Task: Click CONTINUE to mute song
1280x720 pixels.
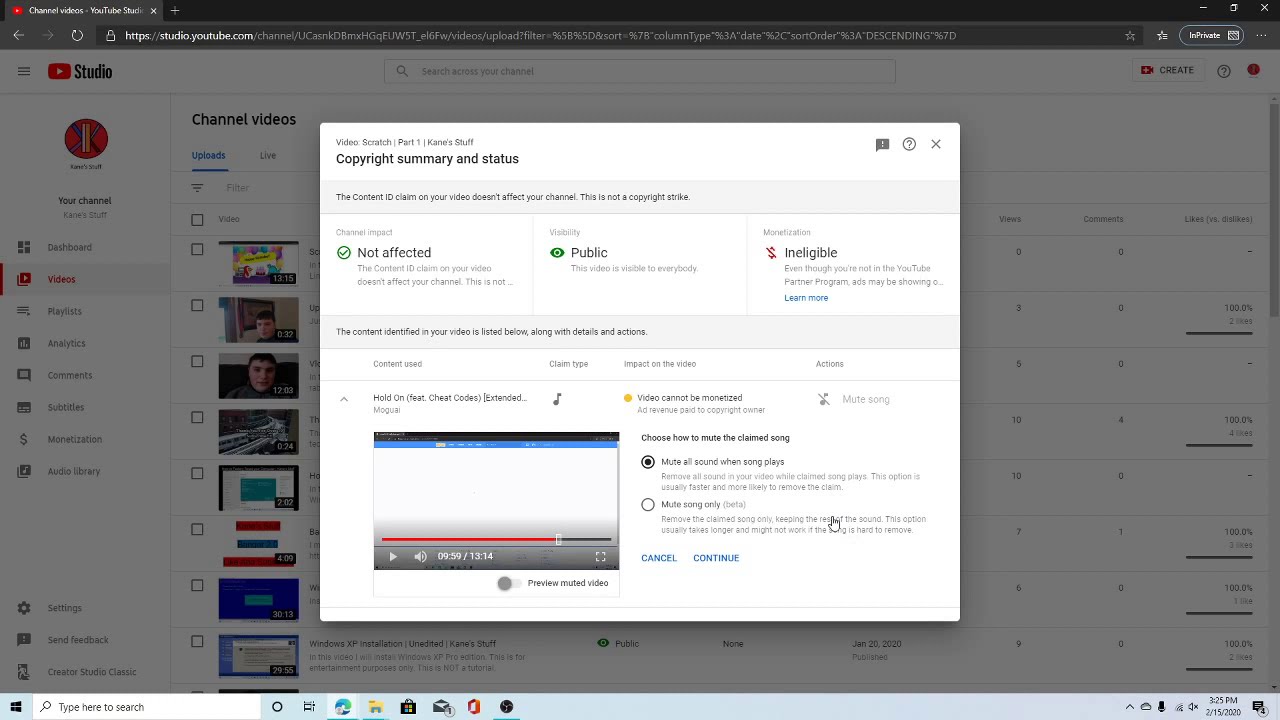Action: pos(716,558)
